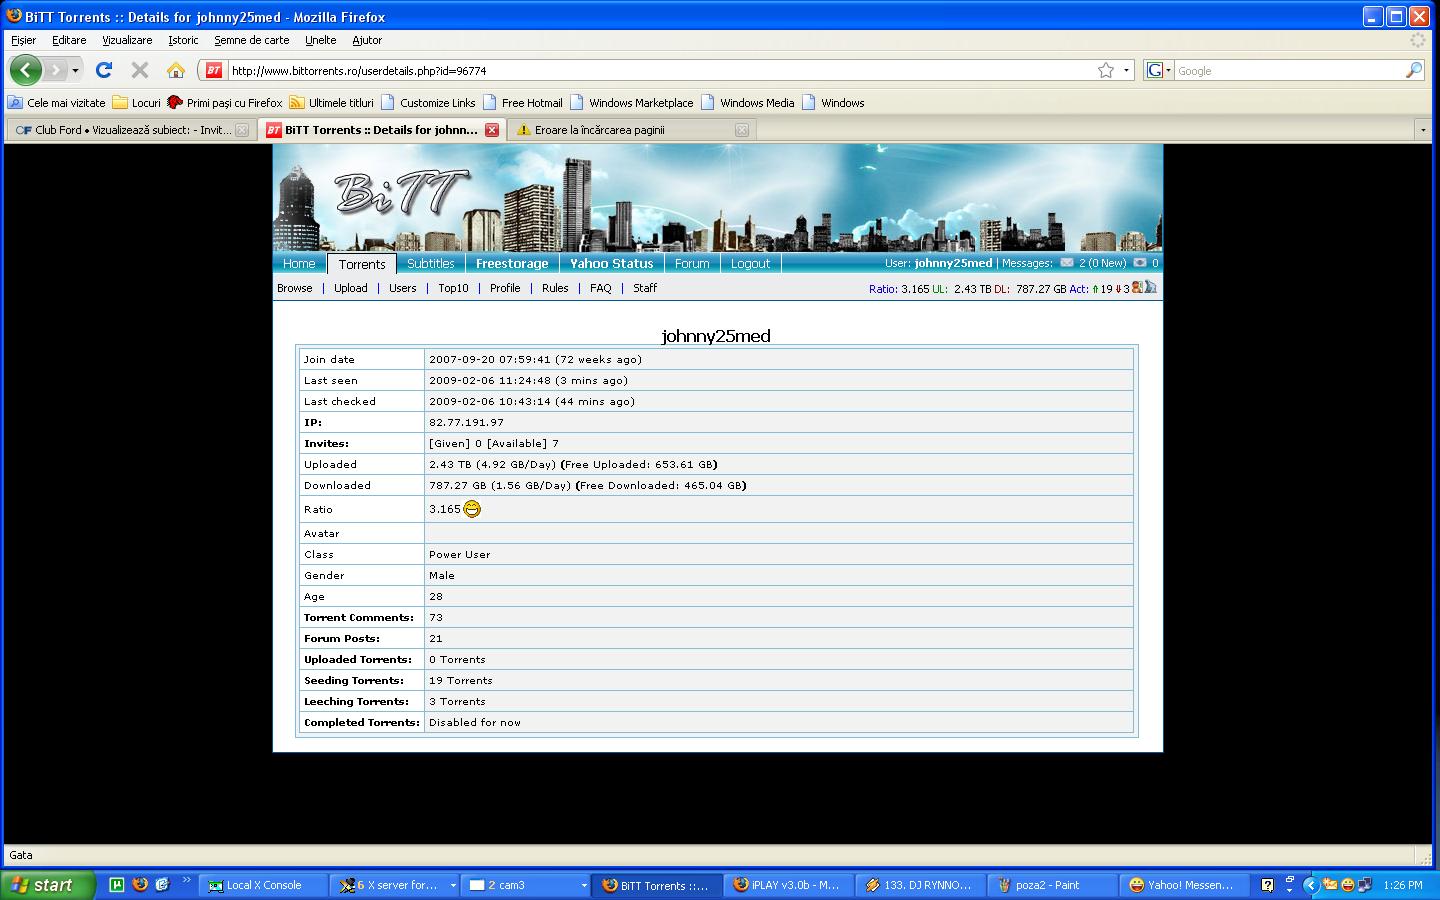Viewport: 1440px width, 900px height.
Task: Click the search magnifier icon
Action: click(x=1413, y=70)
